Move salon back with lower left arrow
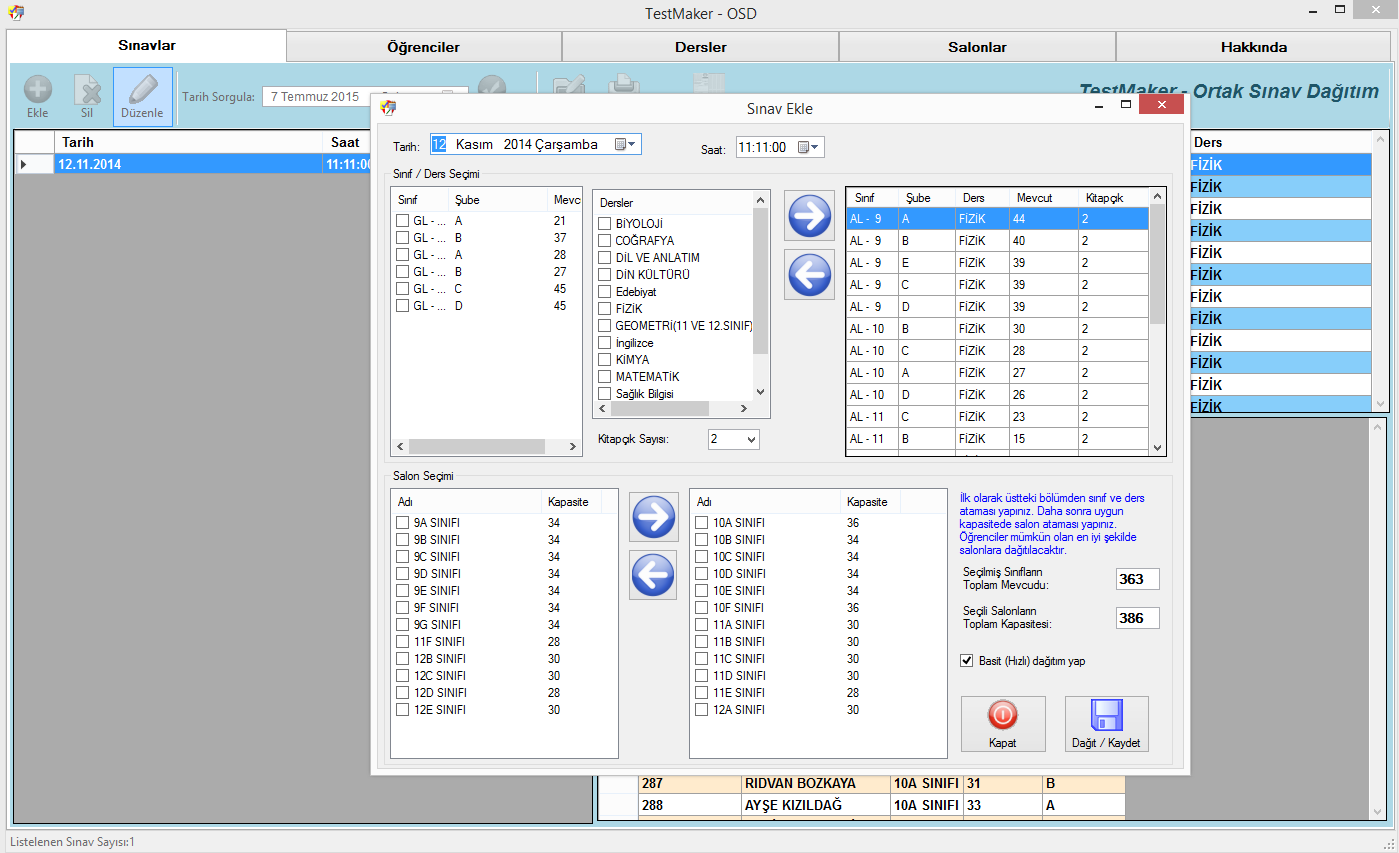Viewport: 1399px width, 853px height. [653, 574]
